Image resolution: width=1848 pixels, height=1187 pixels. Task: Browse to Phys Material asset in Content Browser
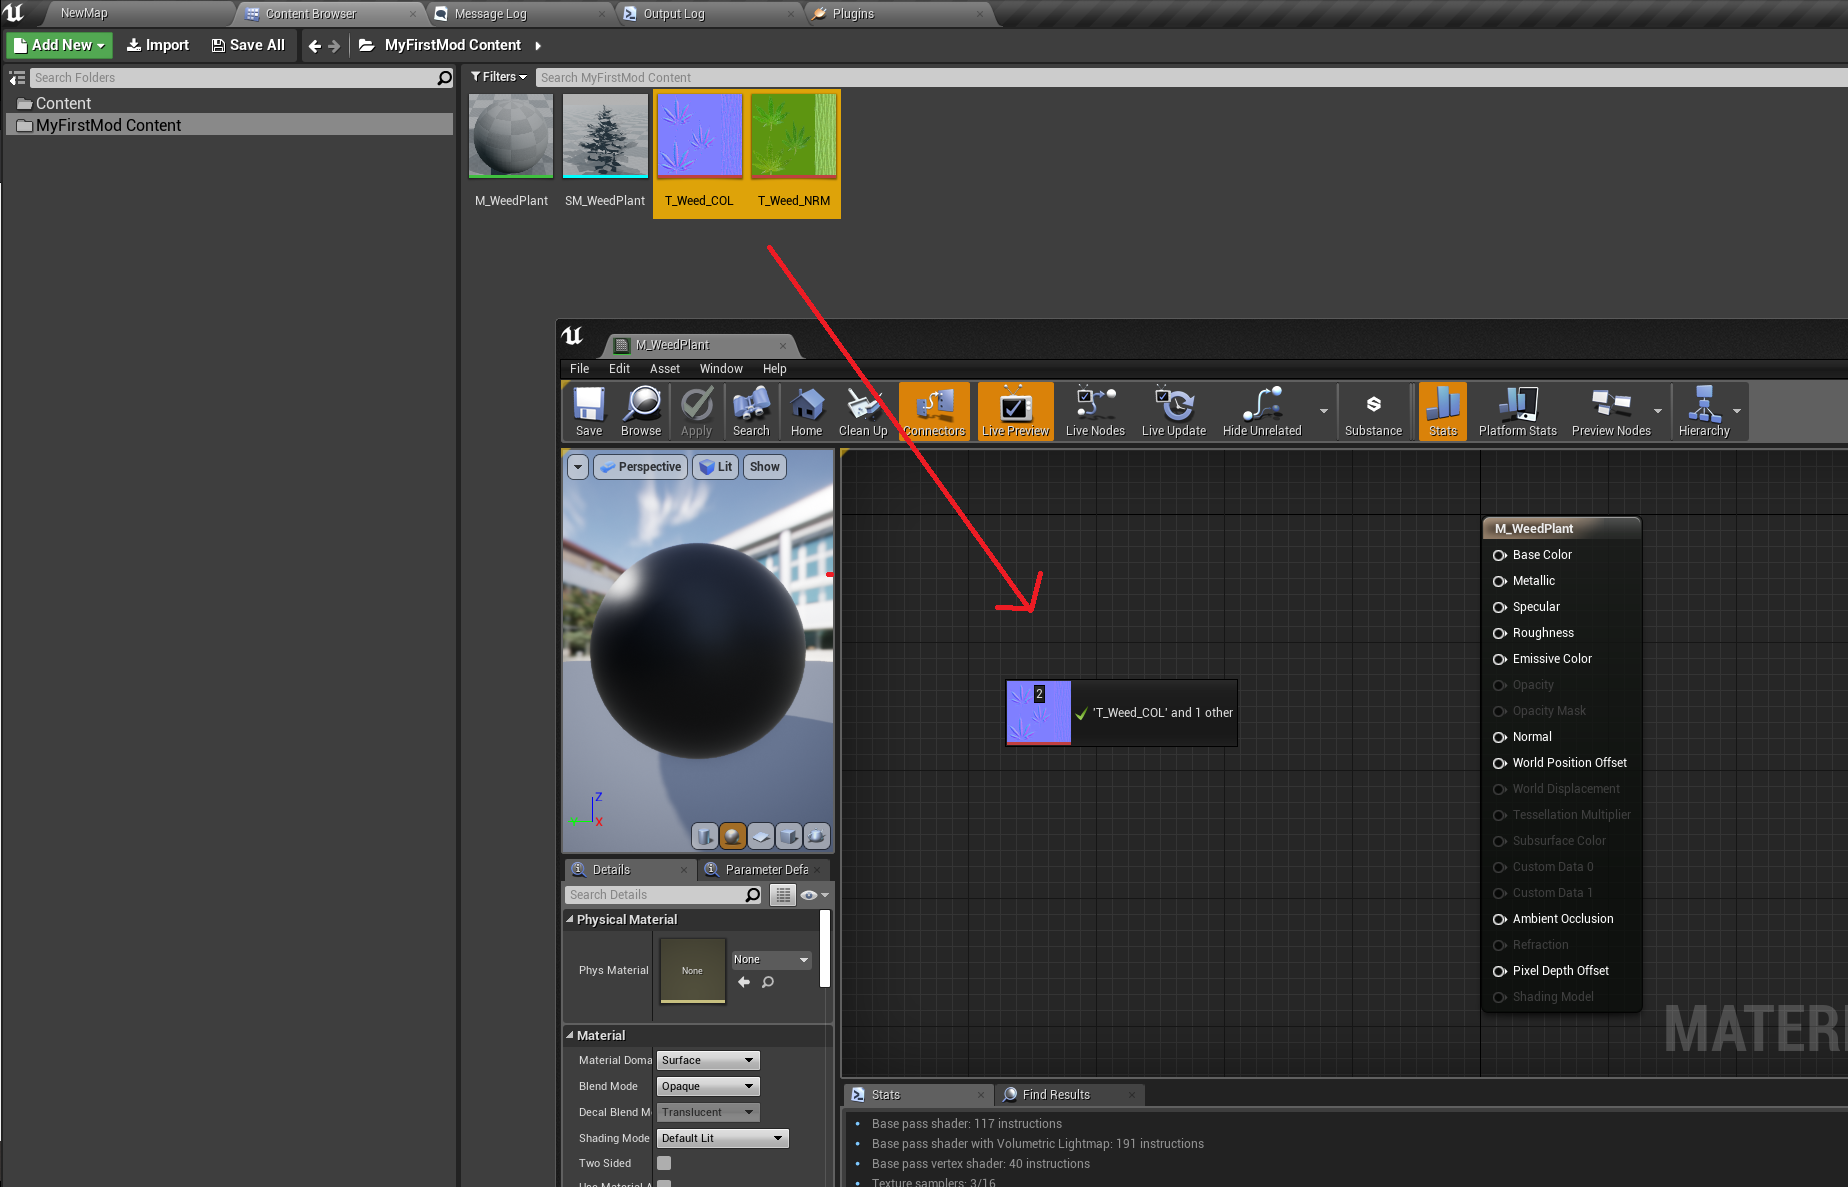[x=768, y=982]
